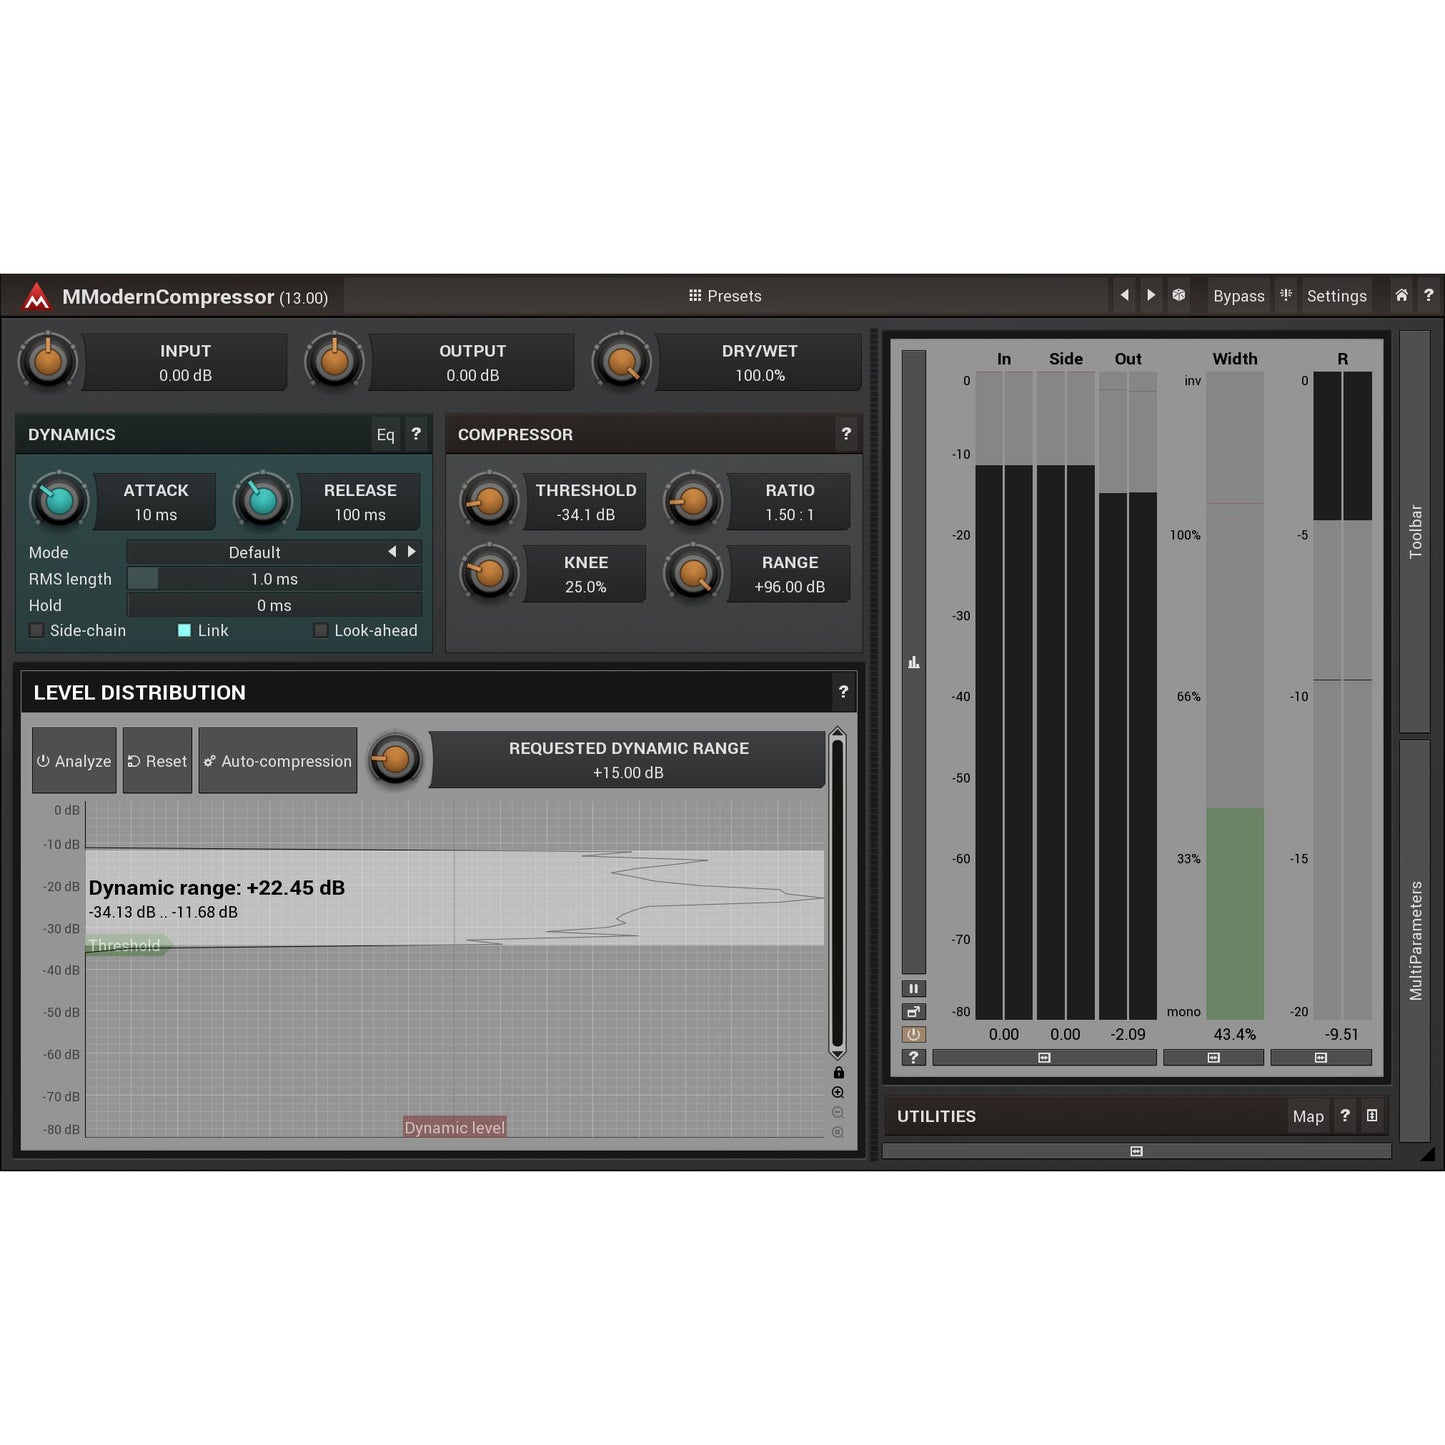Open the Presets browser

coord(724,295)
